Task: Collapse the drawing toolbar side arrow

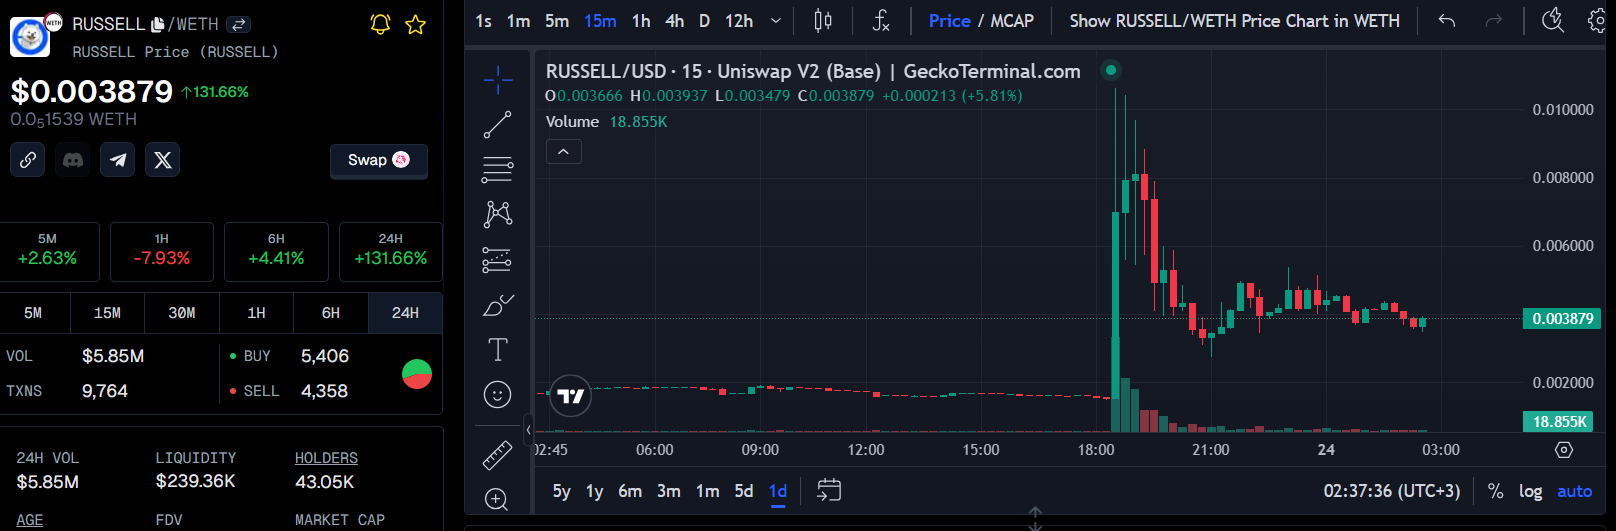Action: click(x=528, y=430)
